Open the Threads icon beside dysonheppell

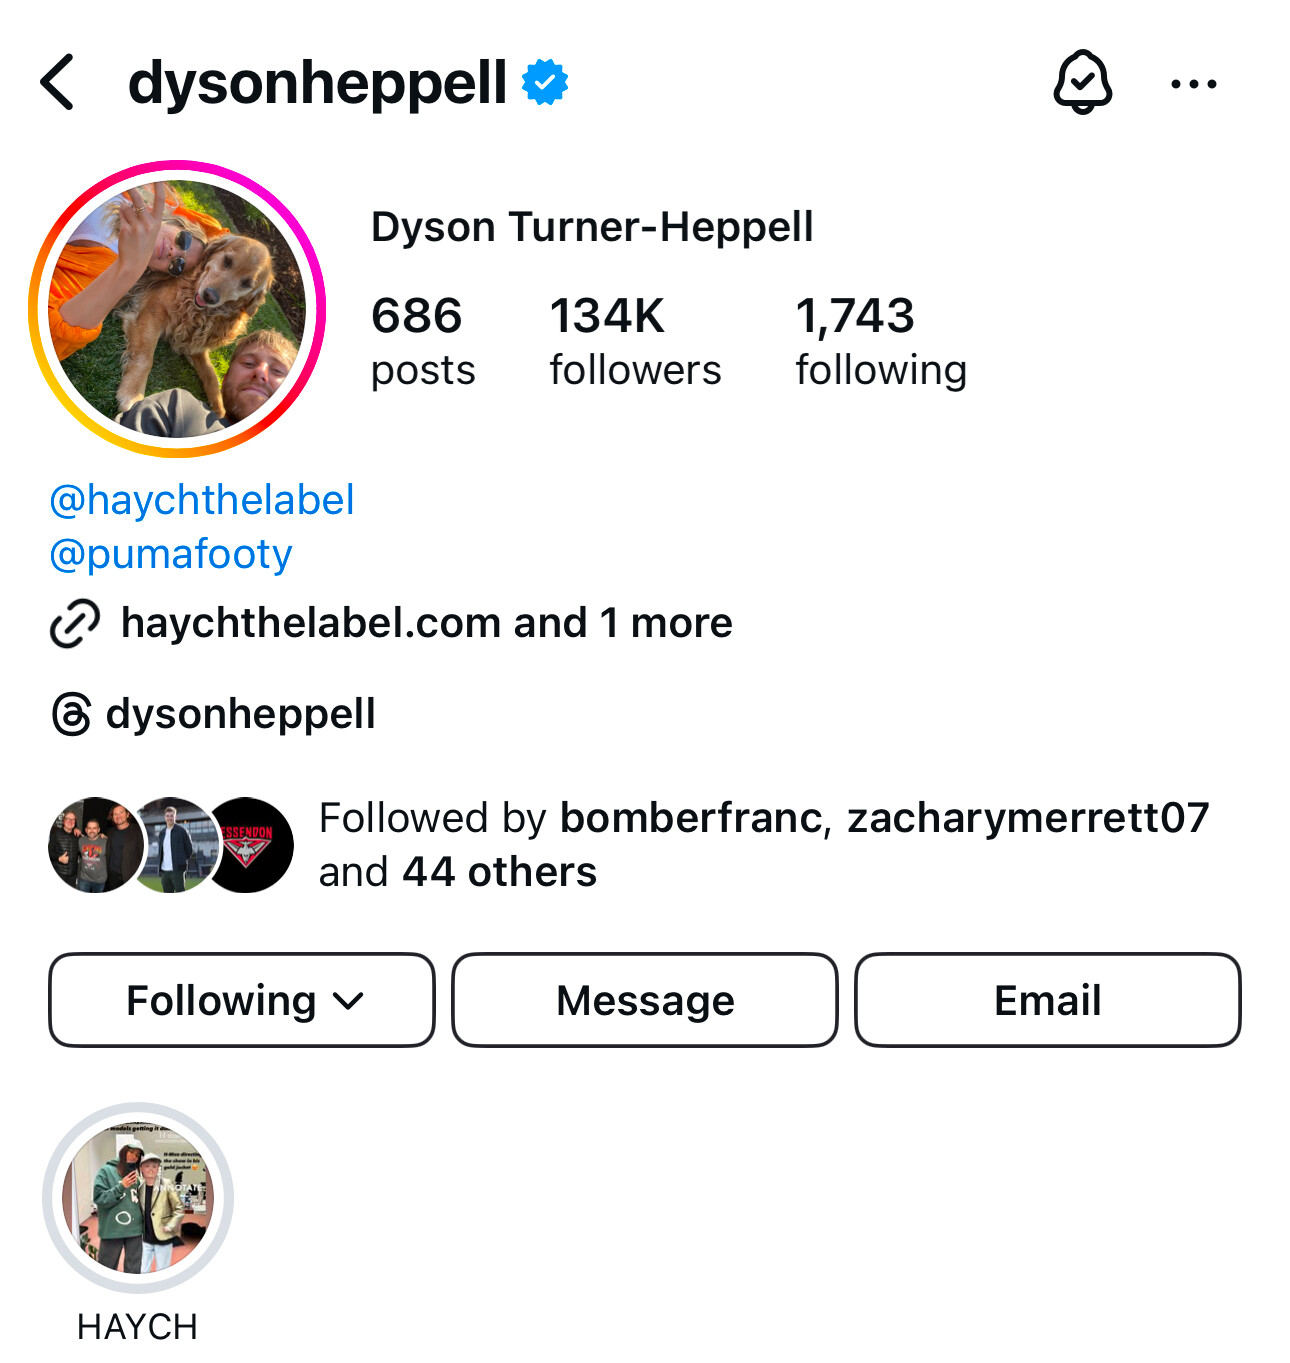point(72,714)
